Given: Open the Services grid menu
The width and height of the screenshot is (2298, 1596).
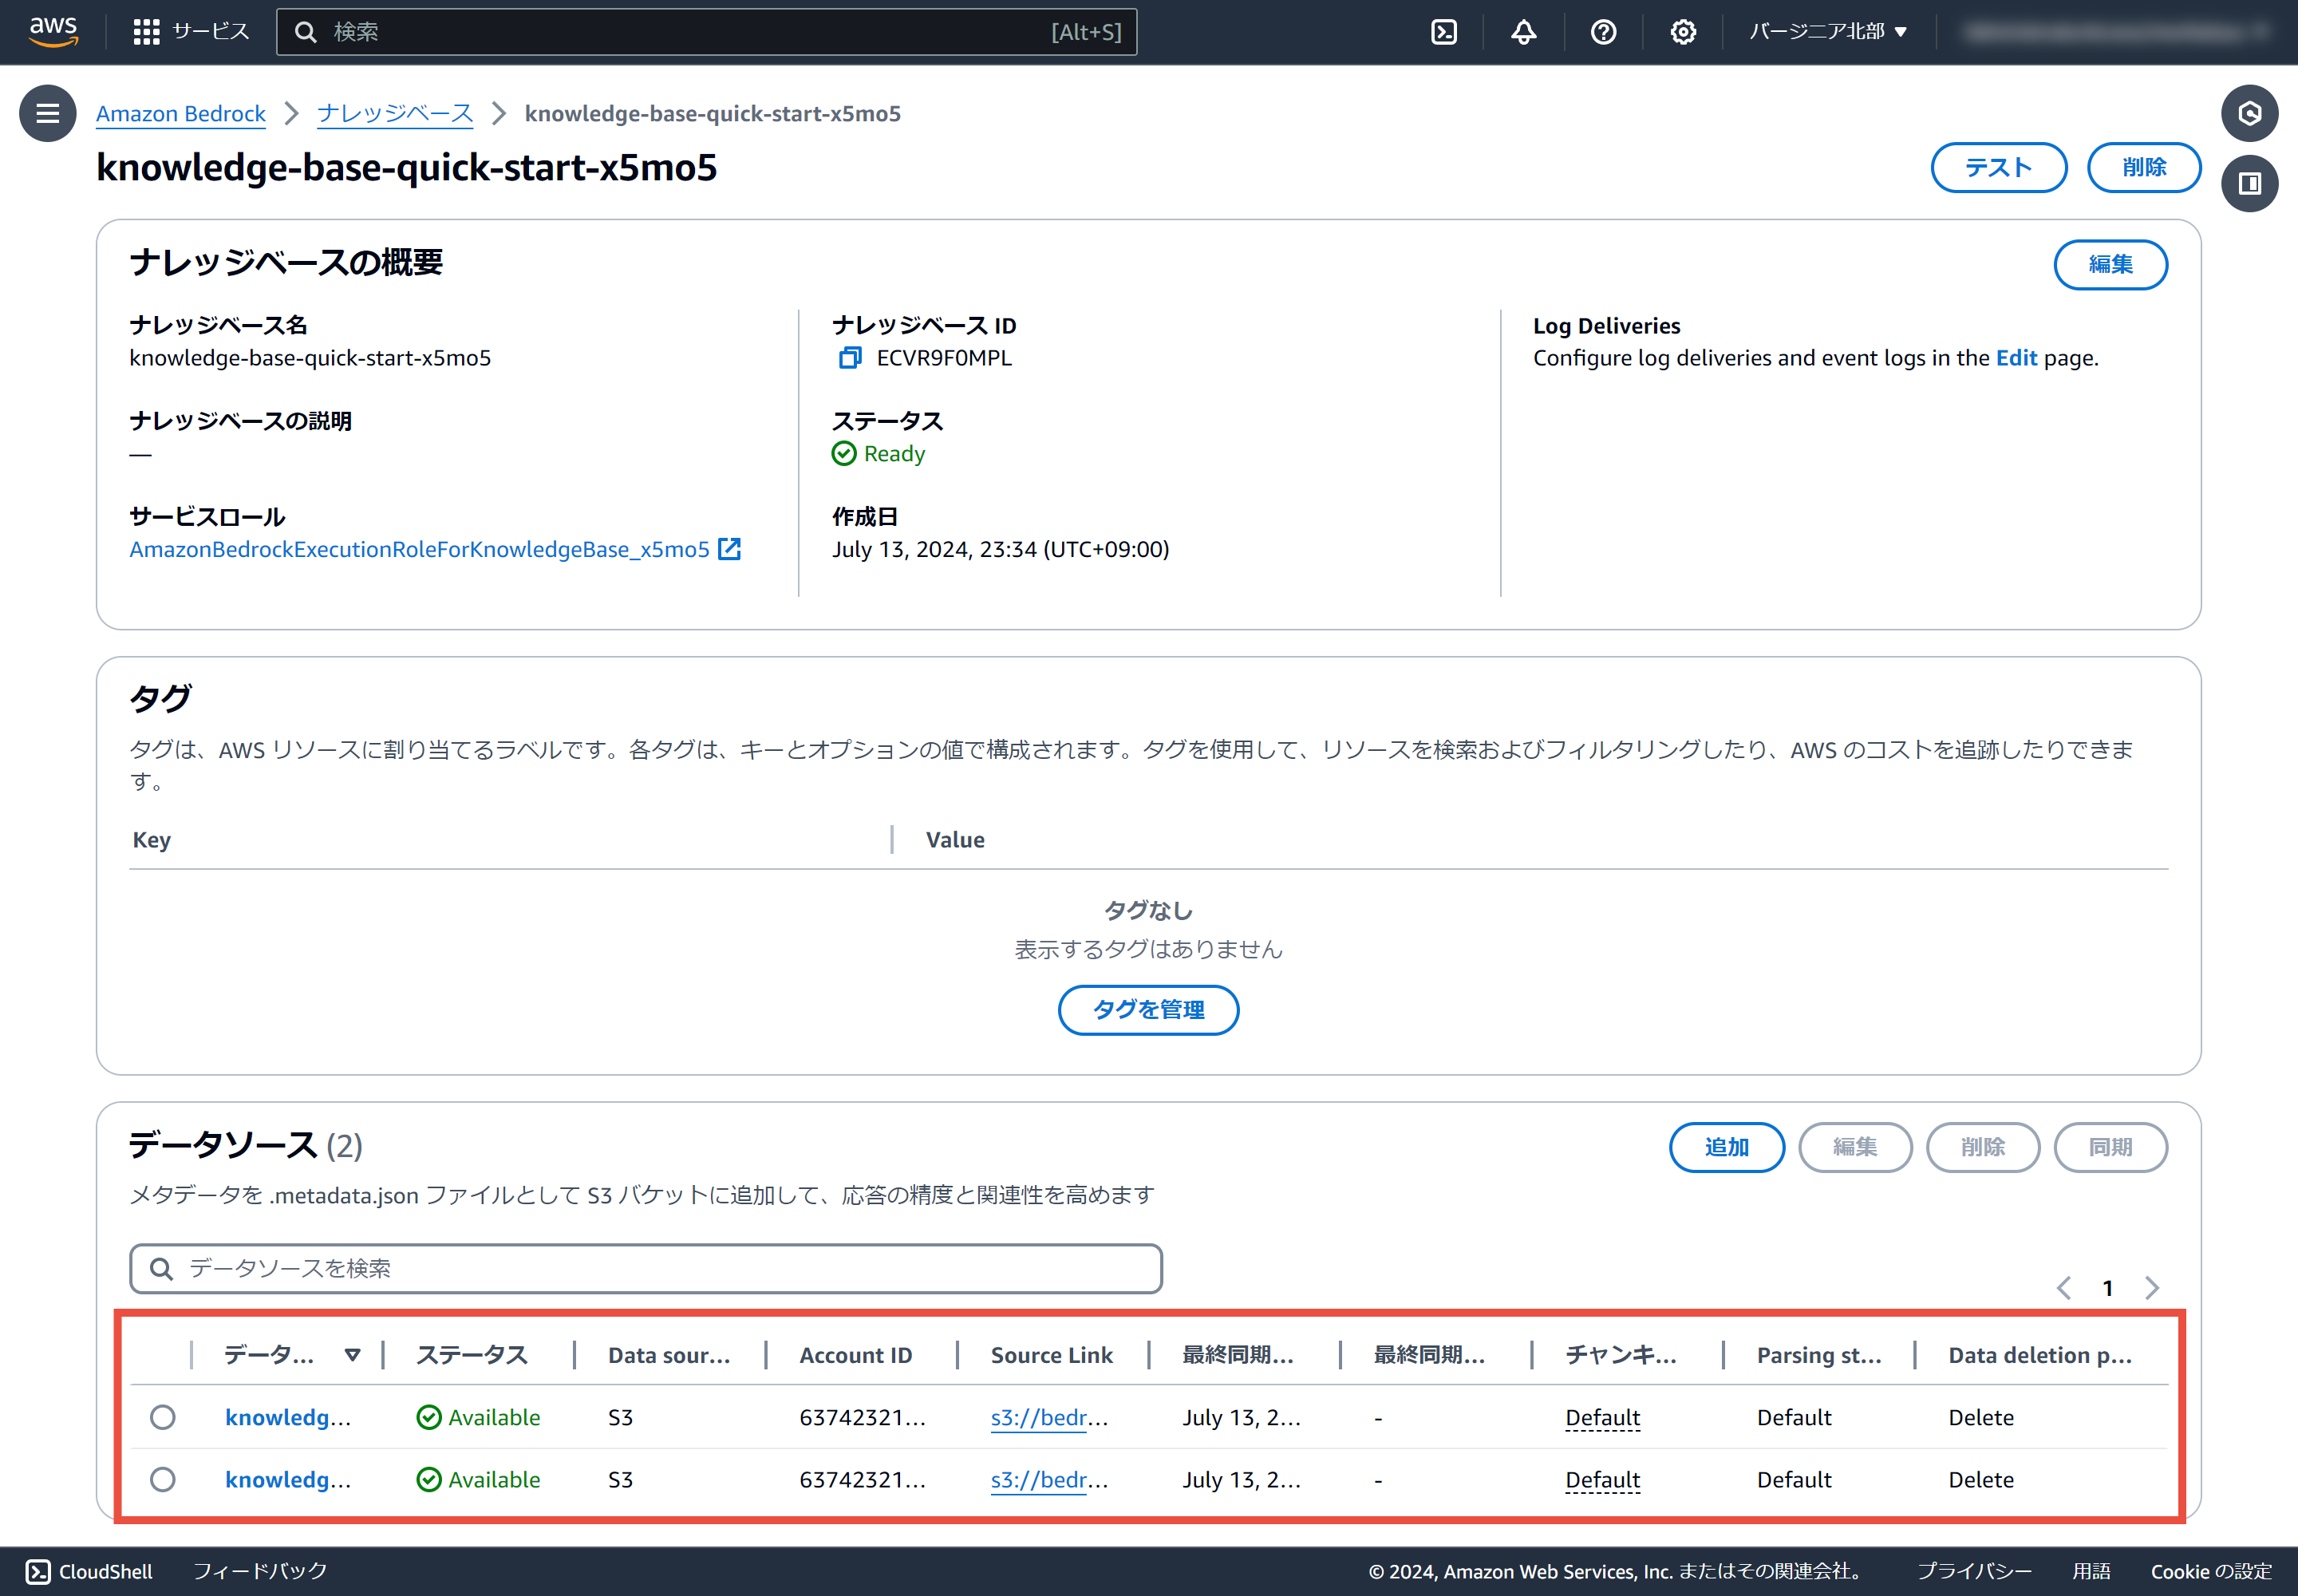Looking at the screenshot, I should coord(146,32).
